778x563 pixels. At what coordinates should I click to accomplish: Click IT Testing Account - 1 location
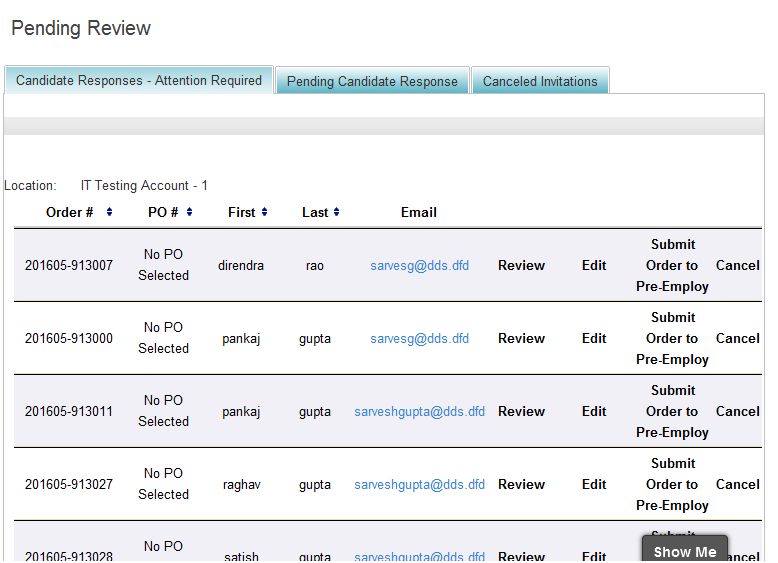point(144,186)
